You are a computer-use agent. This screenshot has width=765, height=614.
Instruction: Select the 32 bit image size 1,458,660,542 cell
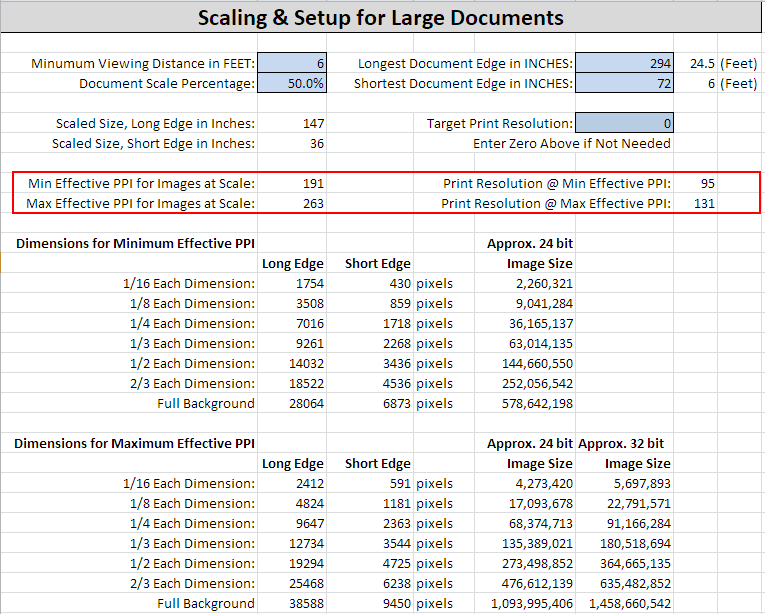(624, 603)
